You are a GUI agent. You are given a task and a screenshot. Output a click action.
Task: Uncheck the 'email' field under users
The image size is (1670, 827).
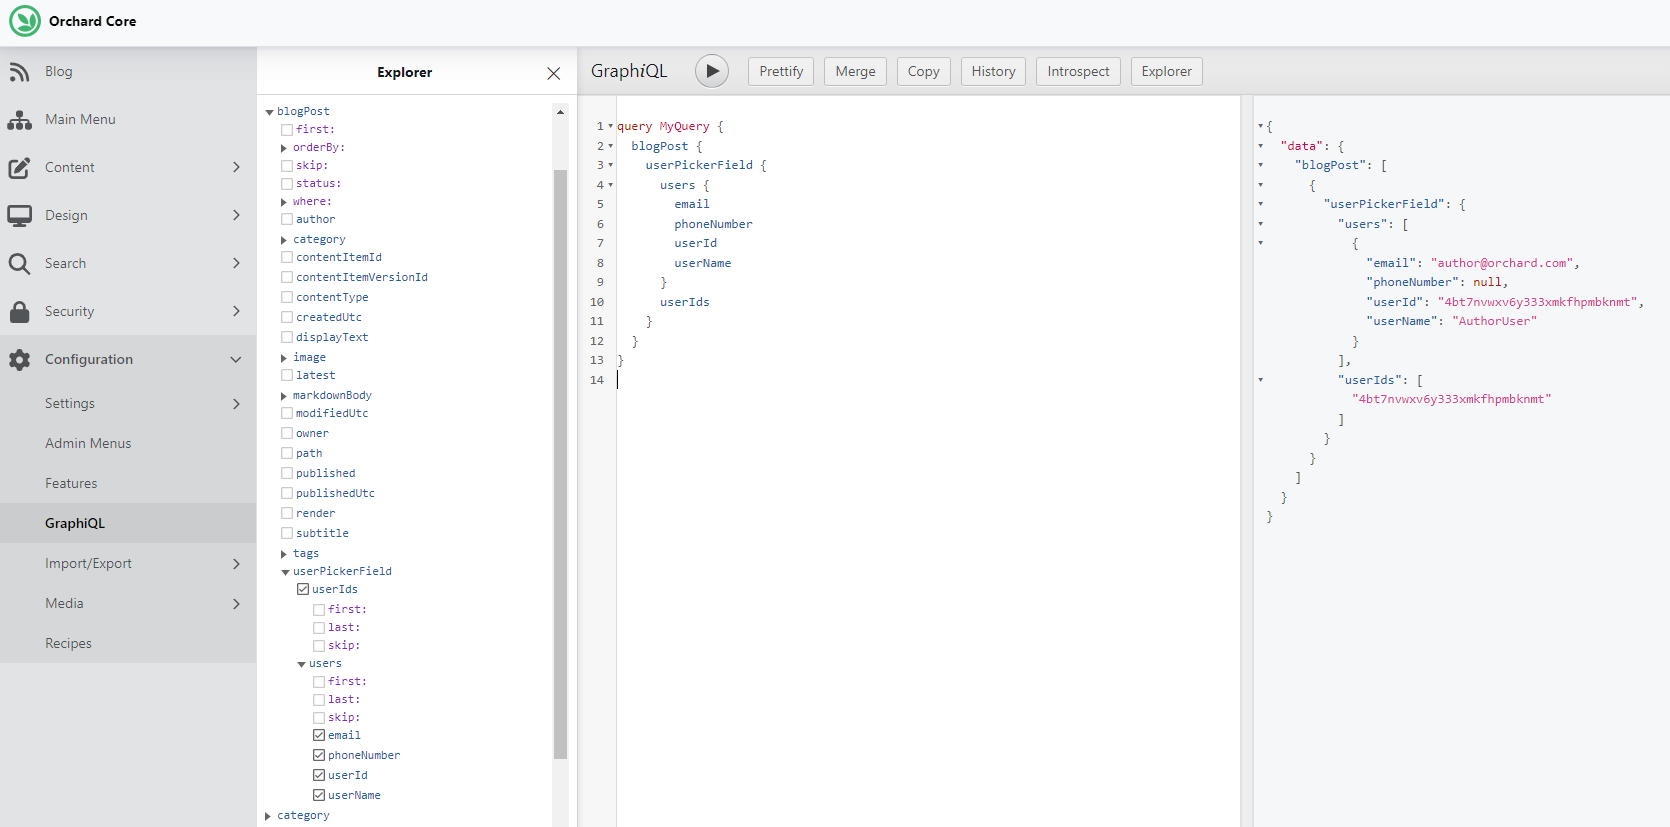pyautogui.click(x=319, y=736)
